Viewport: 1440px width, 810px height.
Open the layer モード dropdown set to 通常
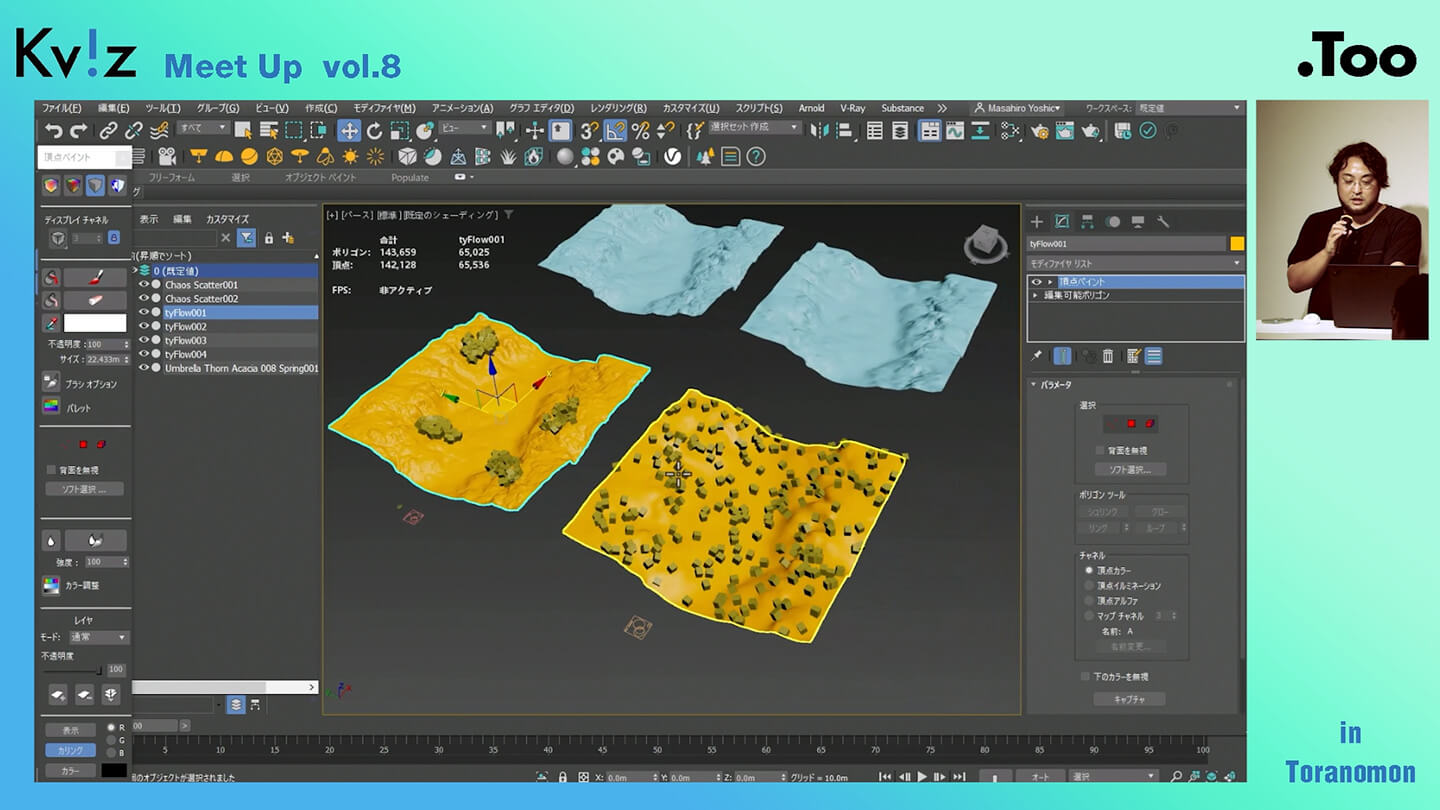[98, 637]
